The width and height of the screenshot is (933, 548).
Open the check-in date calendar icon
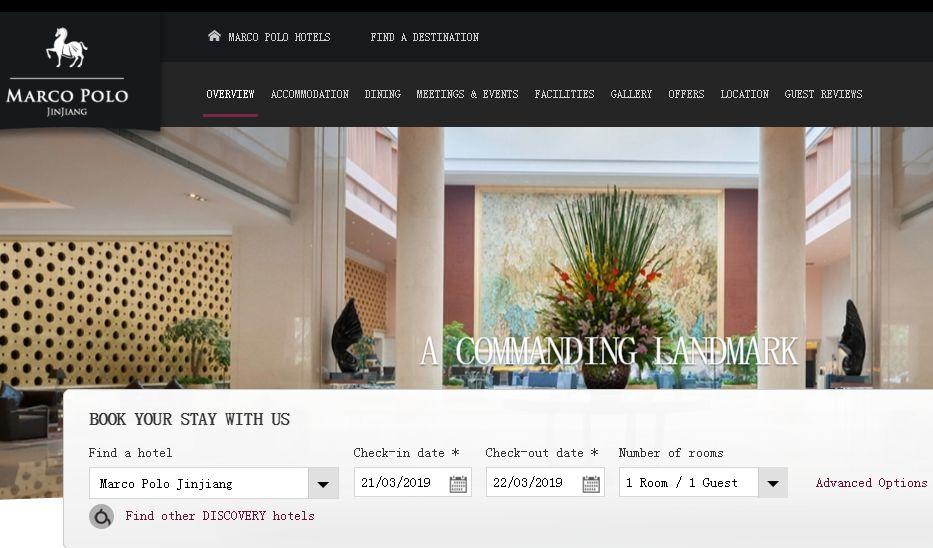click(x=458, y=484)
